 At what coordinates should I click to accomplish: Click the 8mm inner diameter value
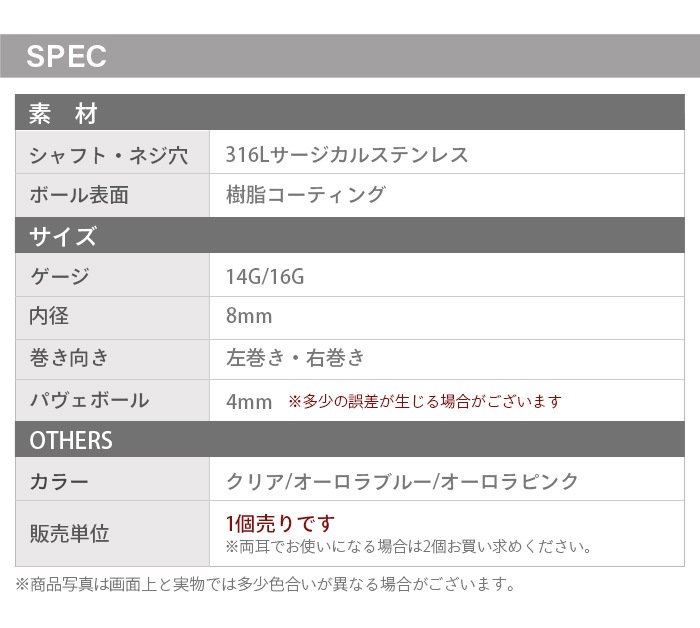click(x=249, y=317)
